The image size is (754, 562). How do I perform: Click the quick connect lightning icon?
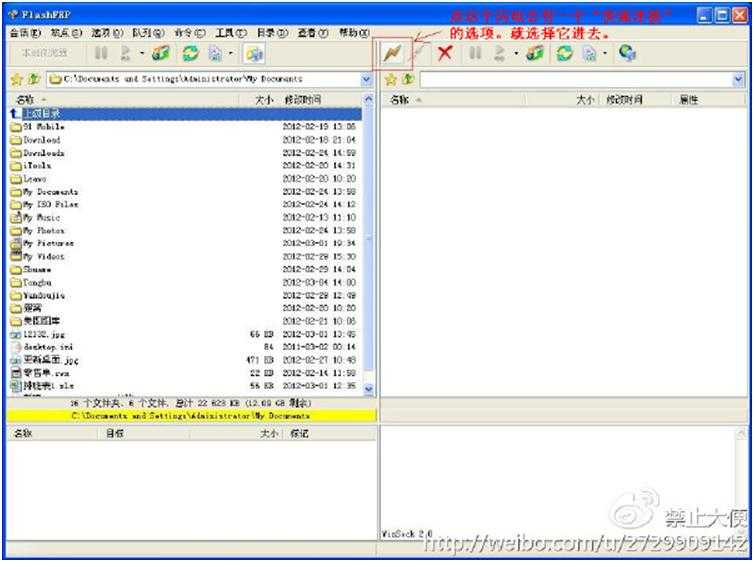coord(392,53)
